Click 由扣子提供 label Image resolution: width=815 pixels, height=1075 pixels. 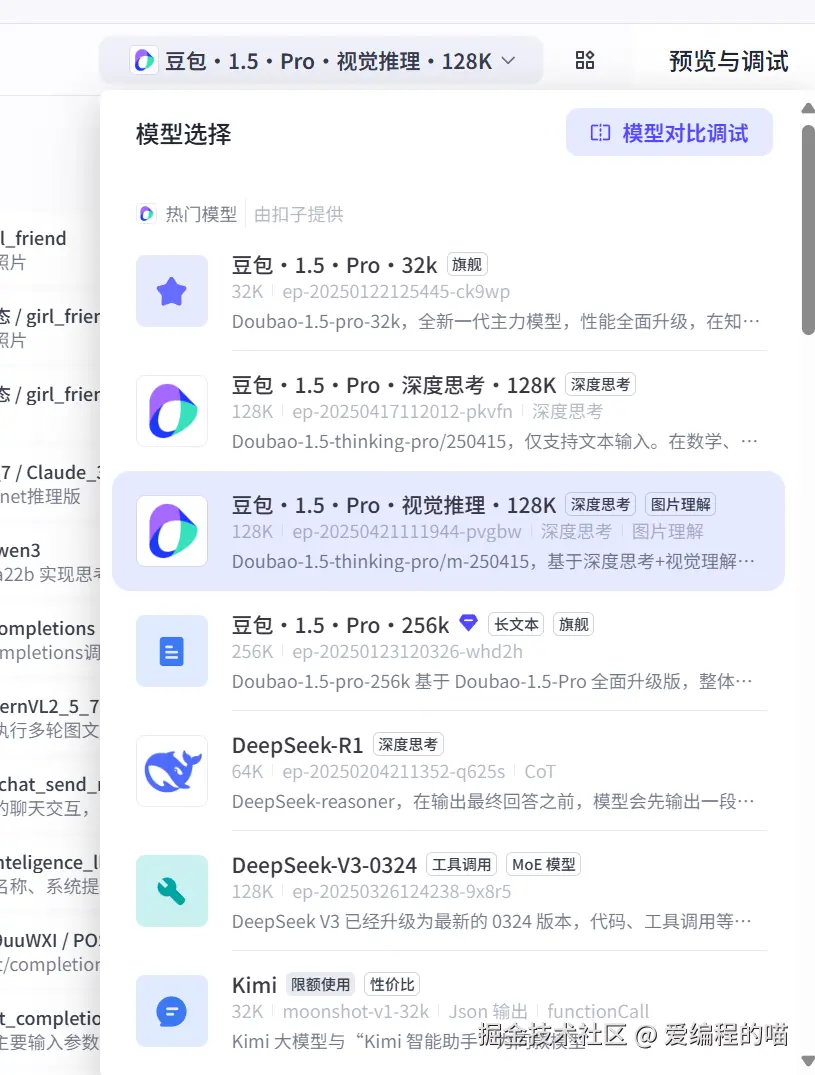(299, 214)
